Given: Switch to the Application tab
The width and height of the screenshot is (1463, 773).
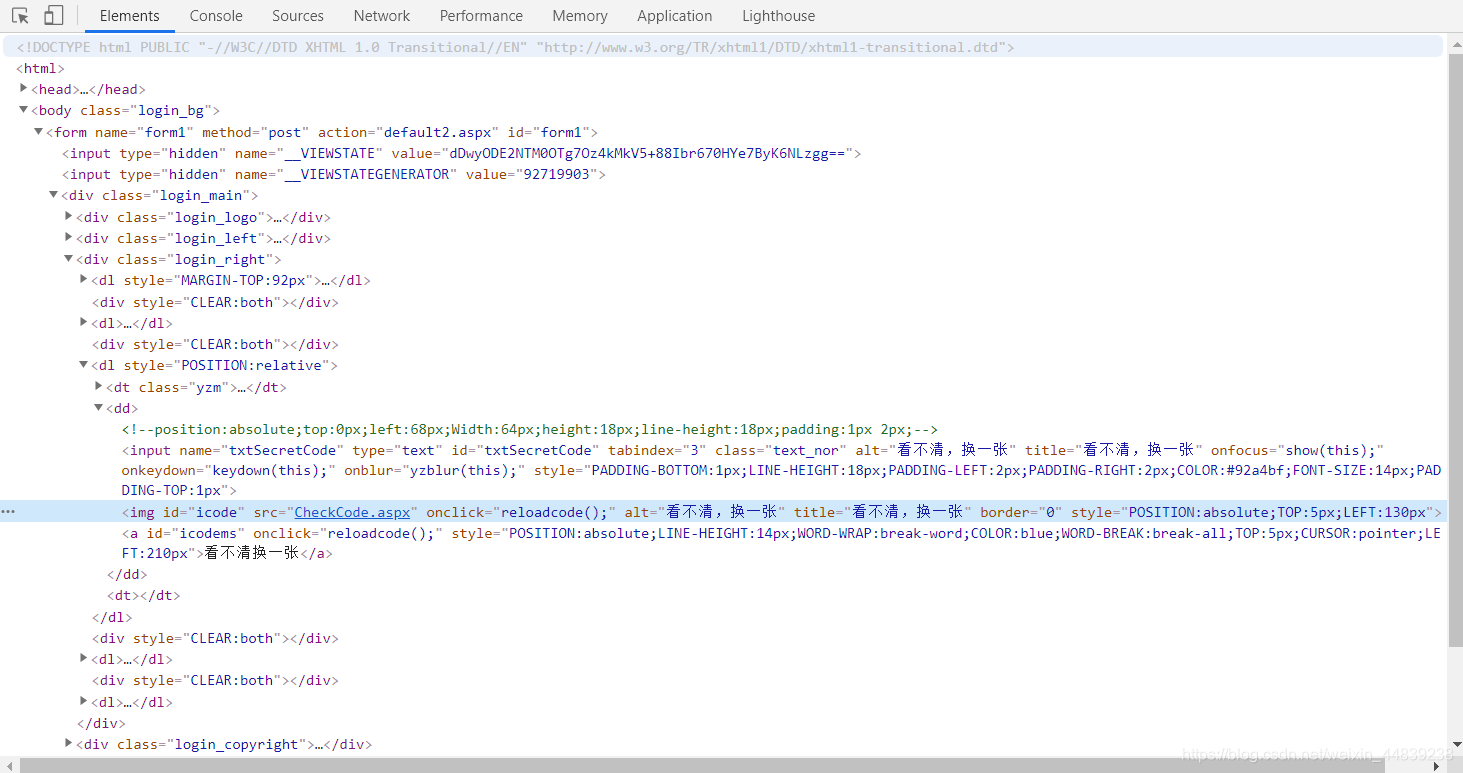Looking at the screenshot, I should pyautogui.click(x=675, y=16).
